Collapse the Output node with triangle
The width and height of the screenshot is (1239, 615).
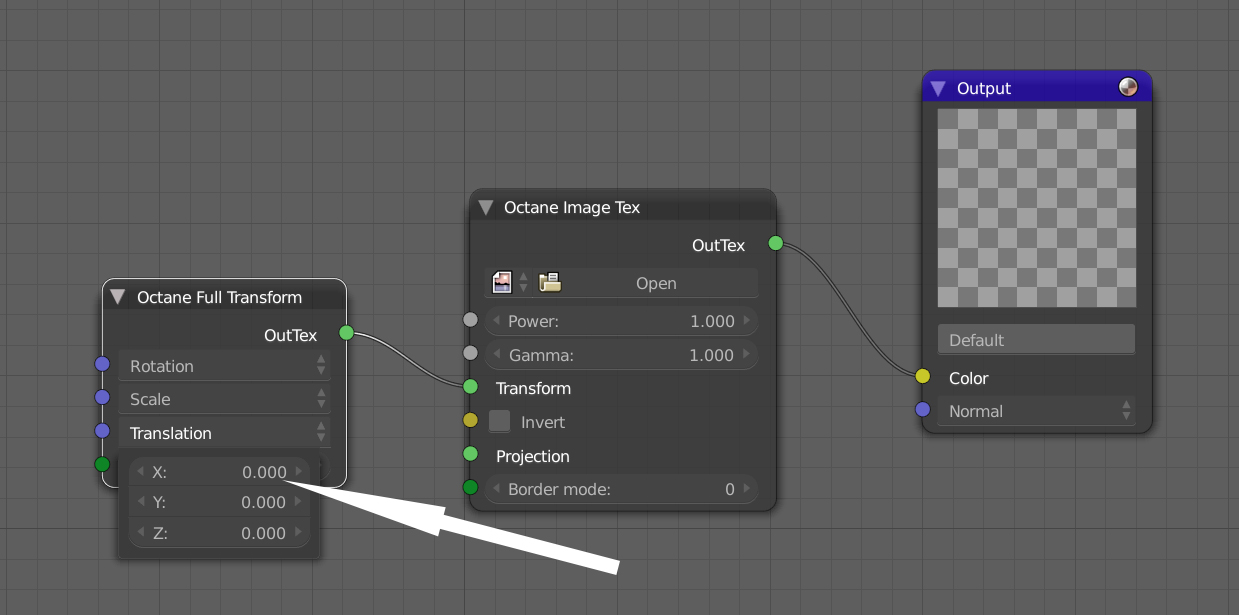click(x=938, y=88)
